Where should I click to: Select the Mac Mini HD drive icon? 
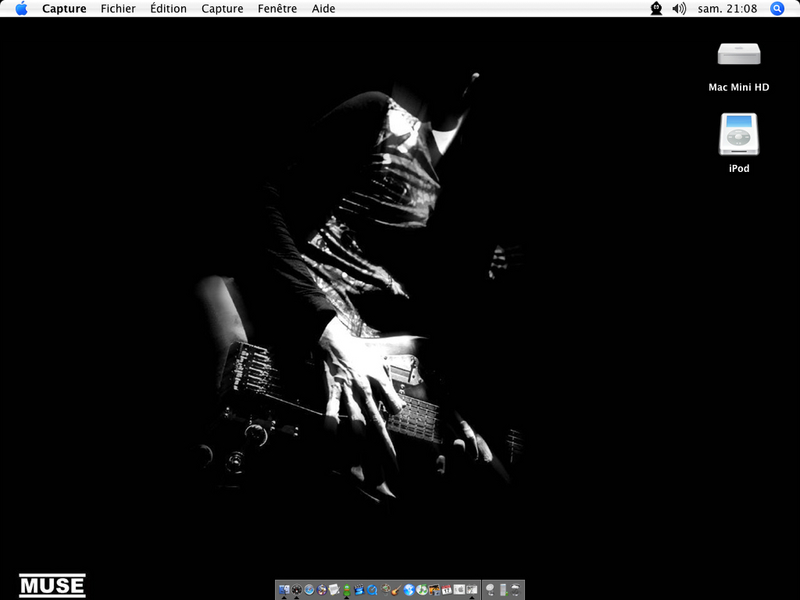739,55
